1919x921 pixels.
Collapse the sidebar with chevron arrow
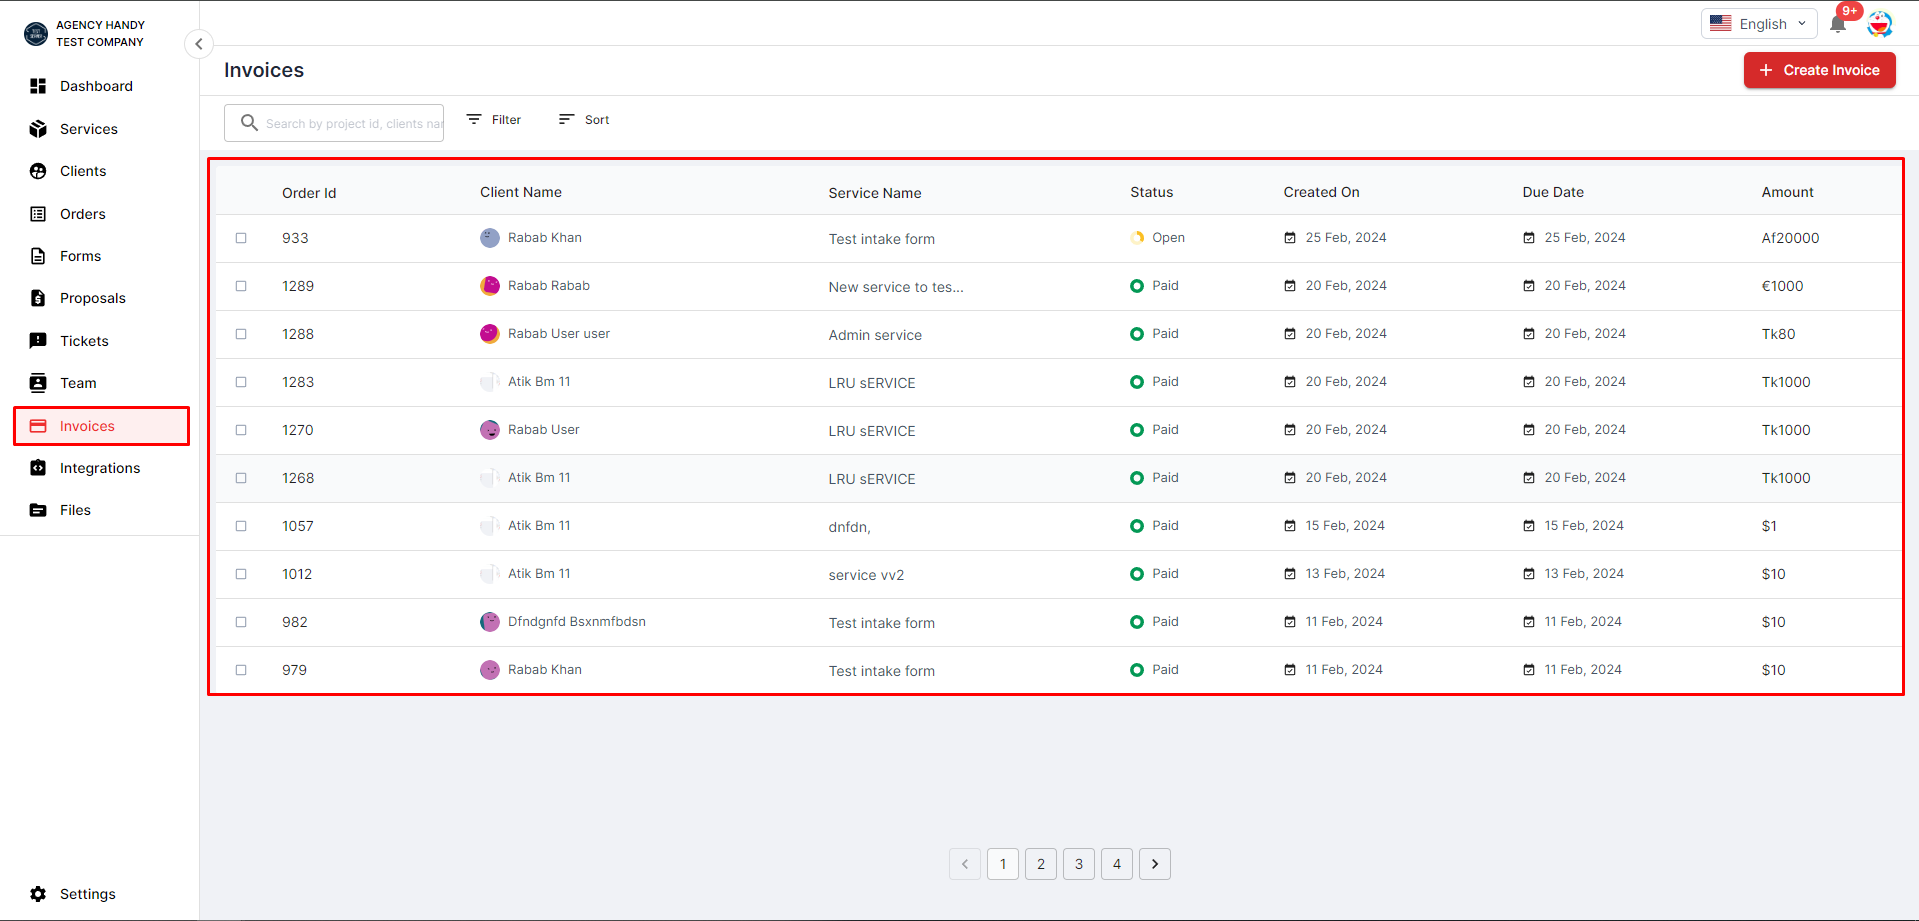(199, 44)
